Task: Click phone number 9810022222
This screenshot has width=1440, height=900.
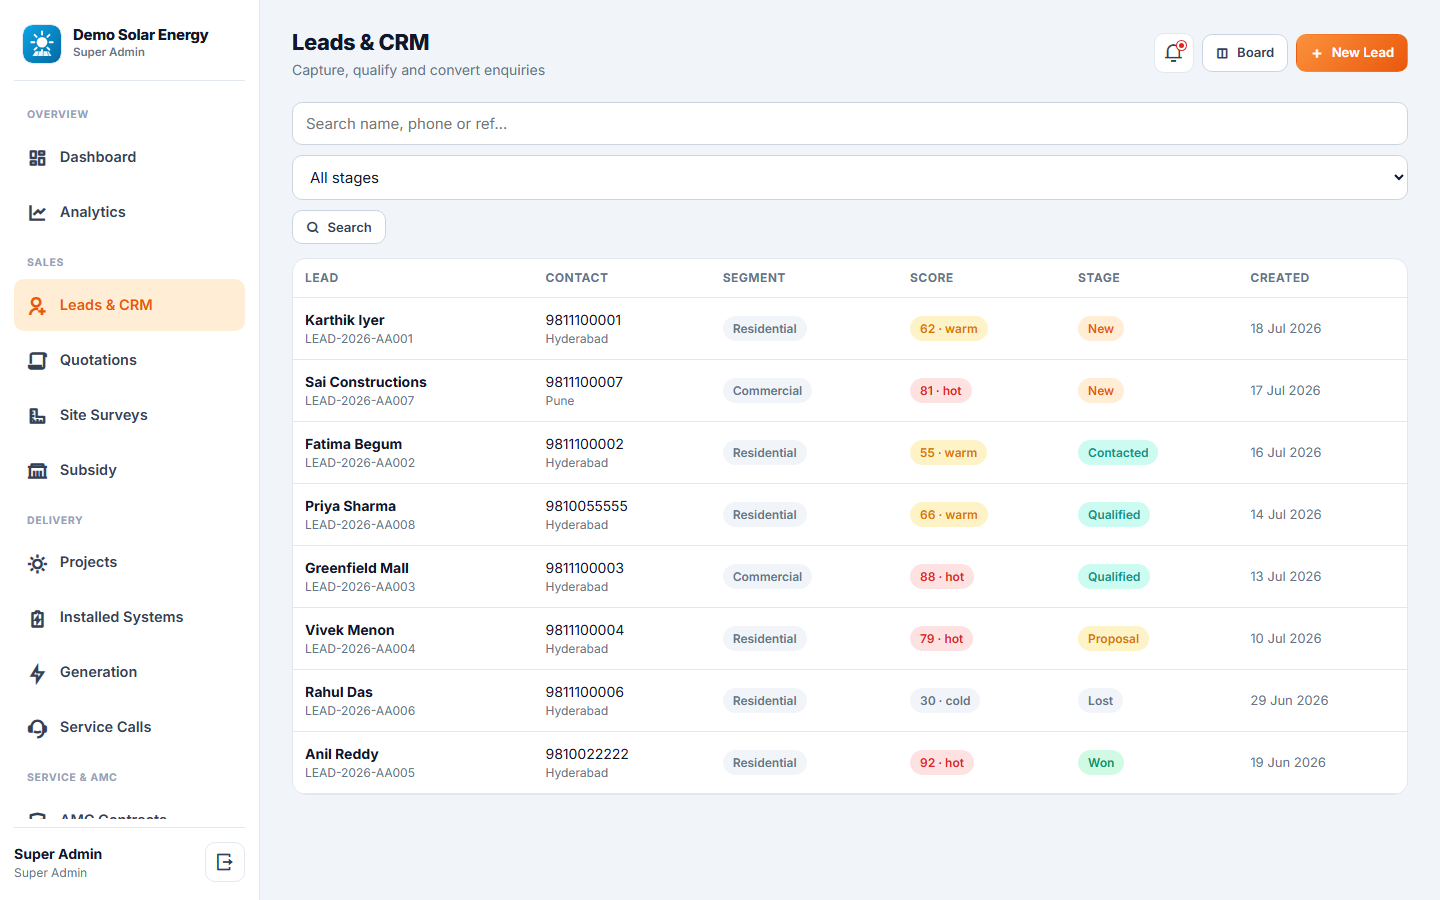Action: pos(587,754)
